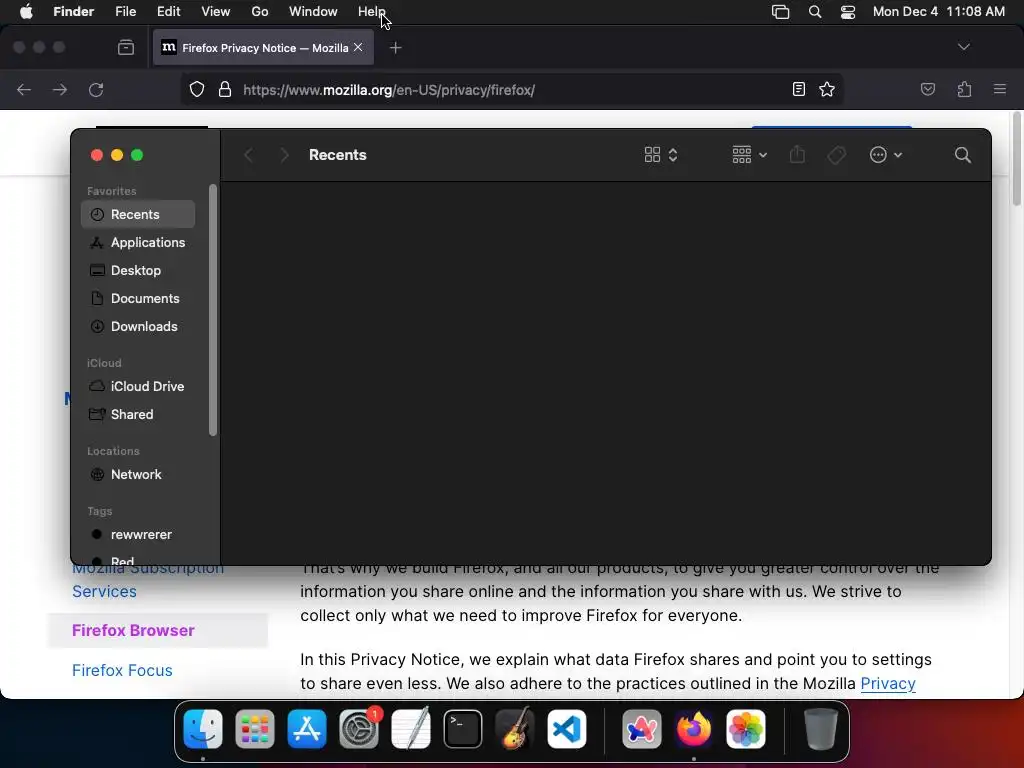Viewport: 1024px width, 768px height.
Task: Open Firefox Extensions puzzle icon
Action: tap(964, 89)
